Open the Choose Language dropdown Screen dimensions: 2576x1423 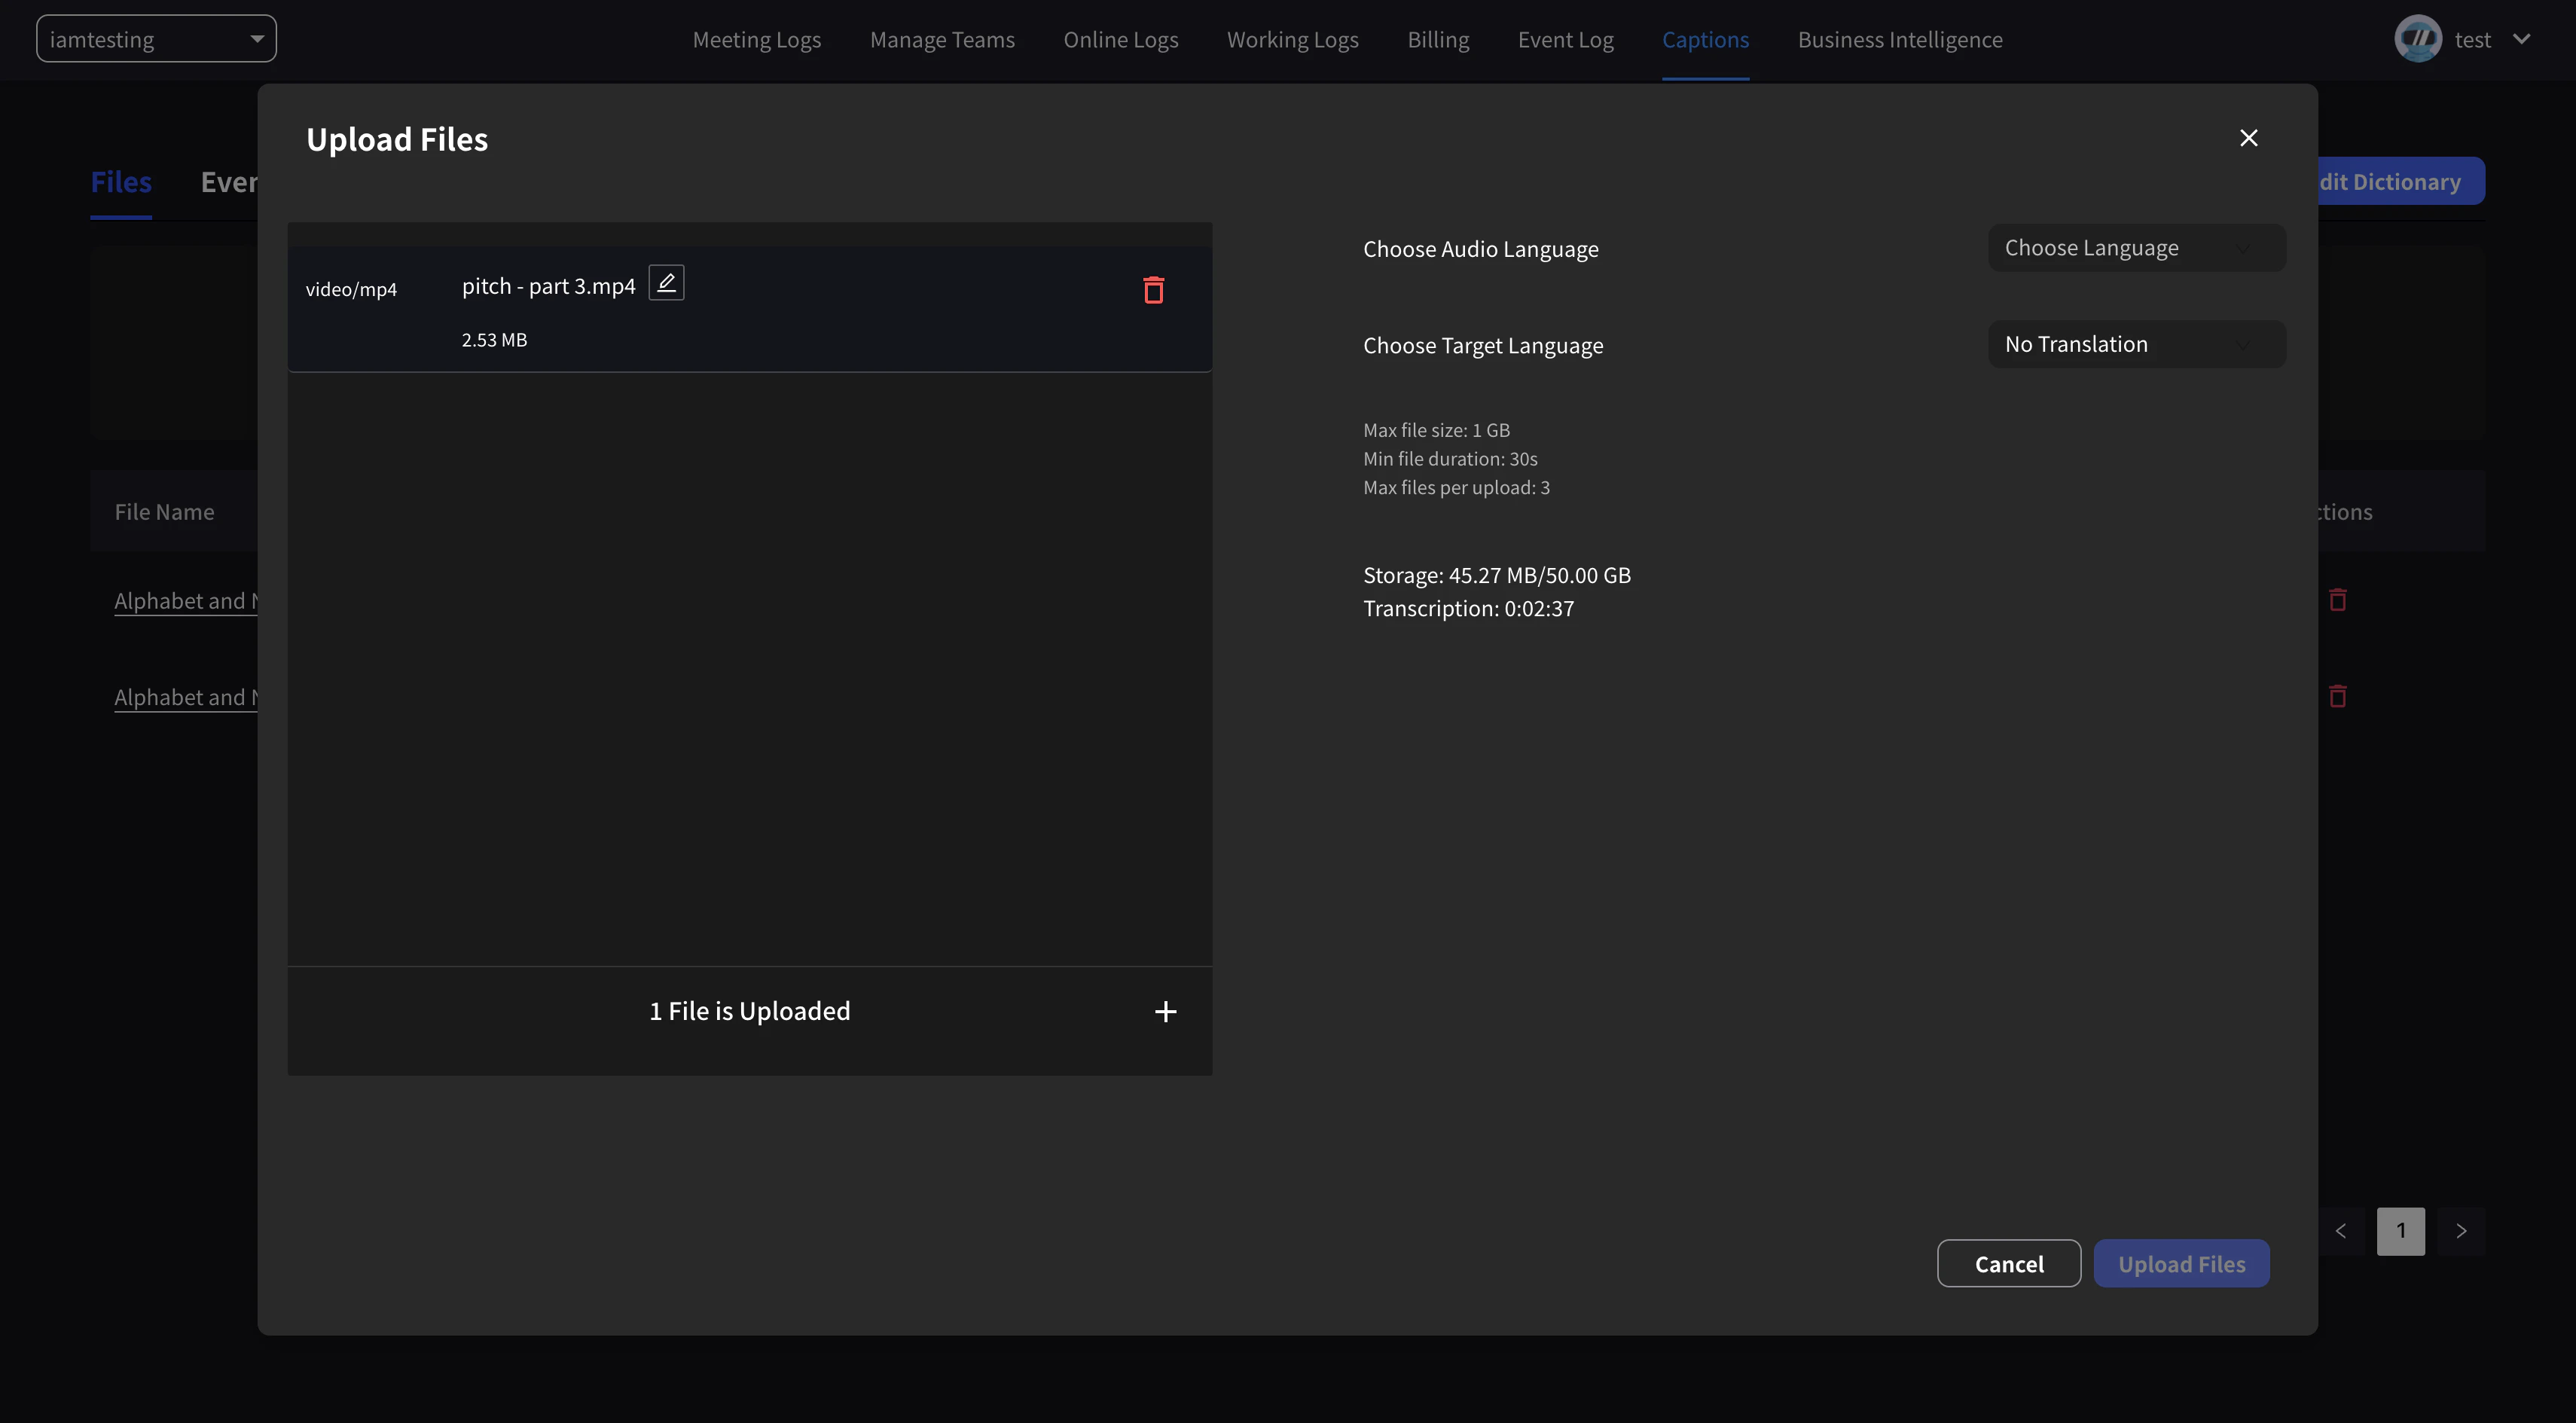[2135, 247]
